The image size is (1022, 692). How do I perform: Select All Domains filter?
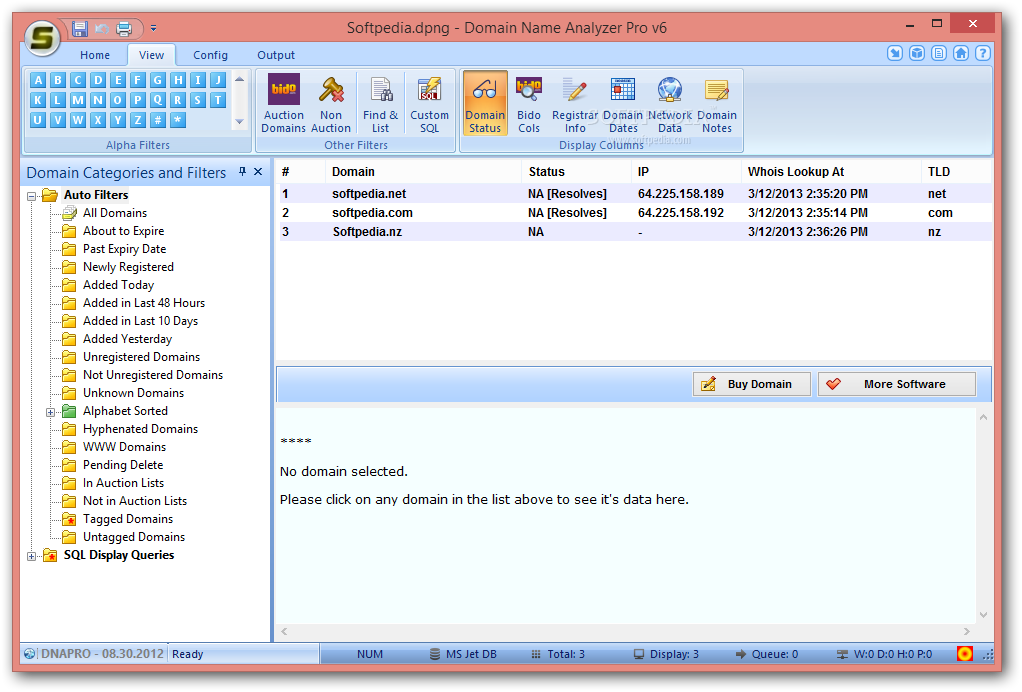[115, 213]
